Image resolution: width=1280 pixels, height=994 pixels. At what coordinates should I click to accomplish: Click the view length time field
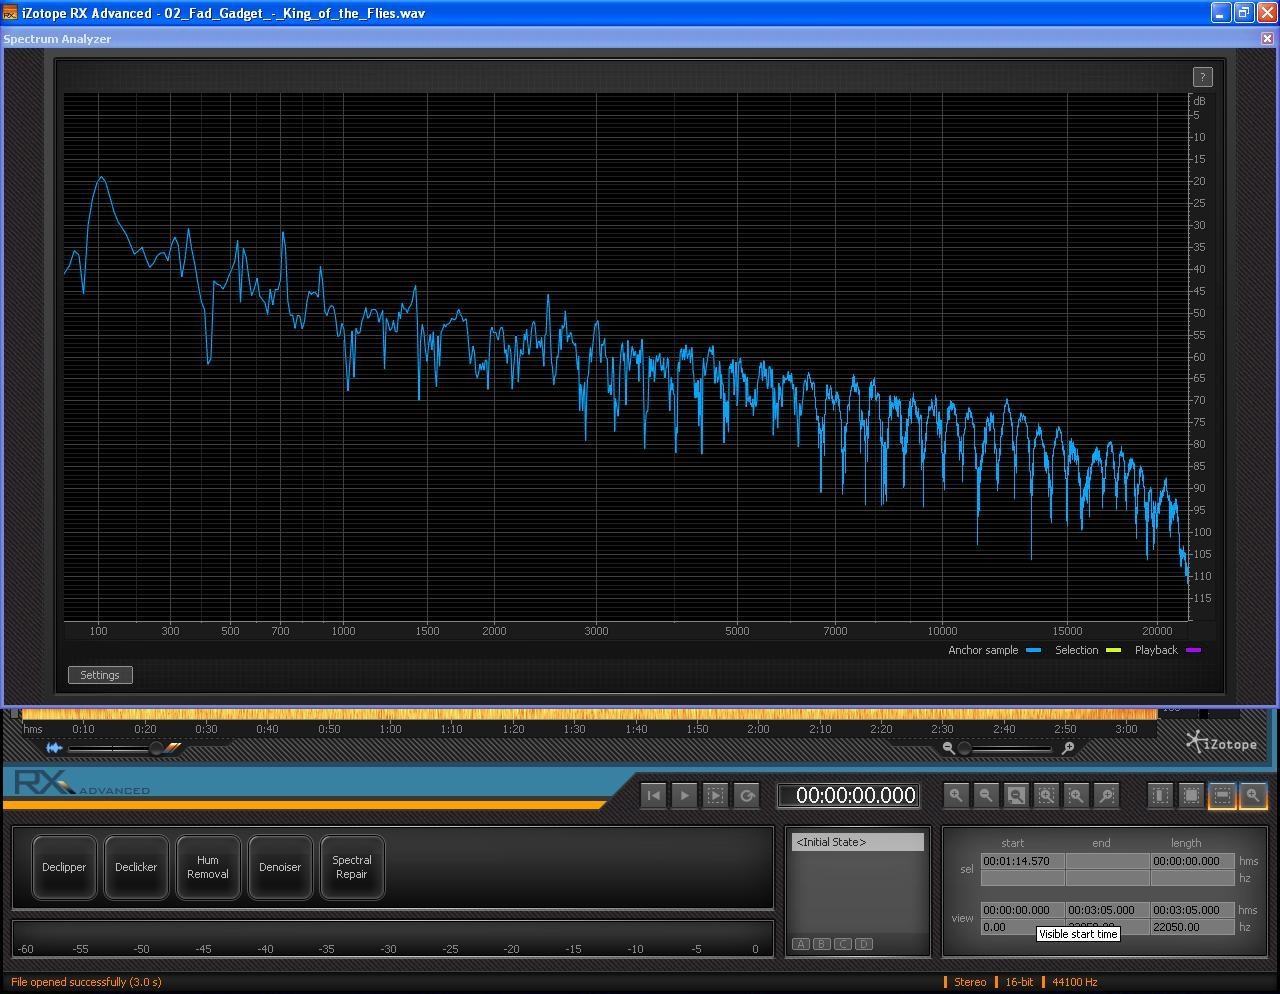[x=1192, y=910]
